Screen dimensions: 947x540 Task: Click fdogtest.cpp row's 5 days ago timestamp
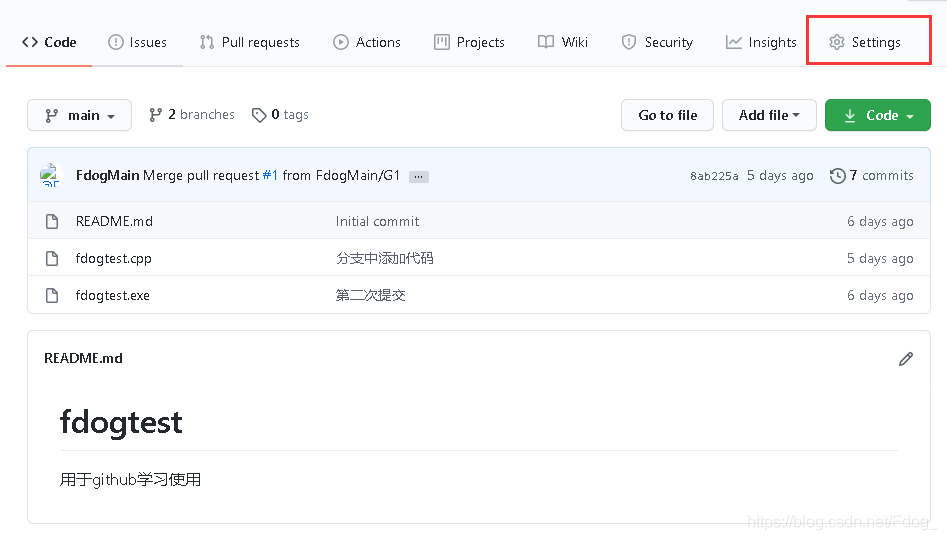tap(880, 259)
